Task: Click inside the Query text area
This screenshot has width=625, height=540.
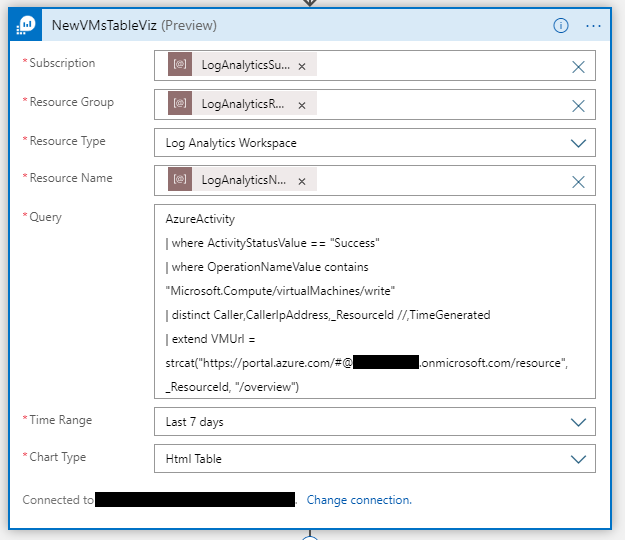Action: (x=375, y=302)
